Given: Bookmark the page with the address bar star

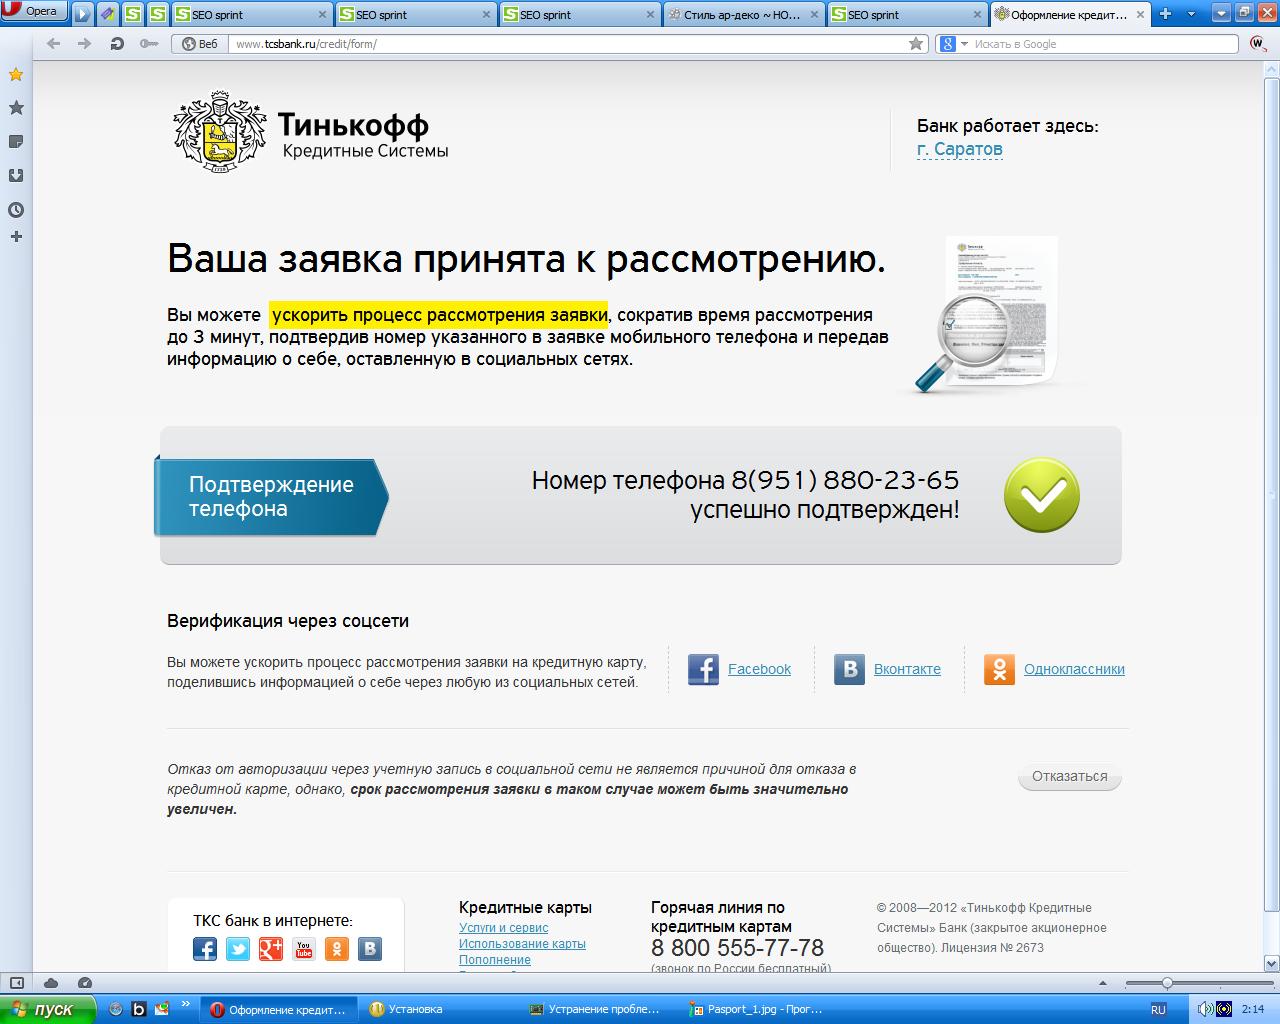Looking at the screenshot, I should point(916,44).
